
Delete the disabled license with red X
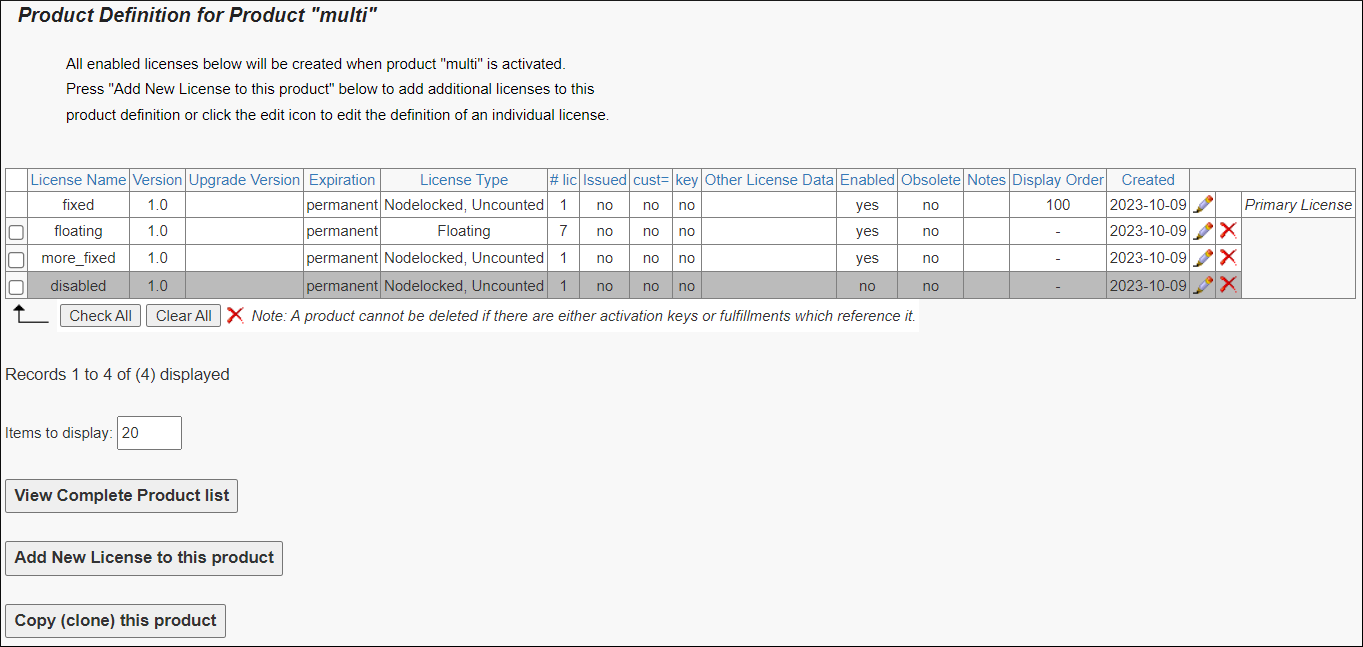[x=1228, y=285]
